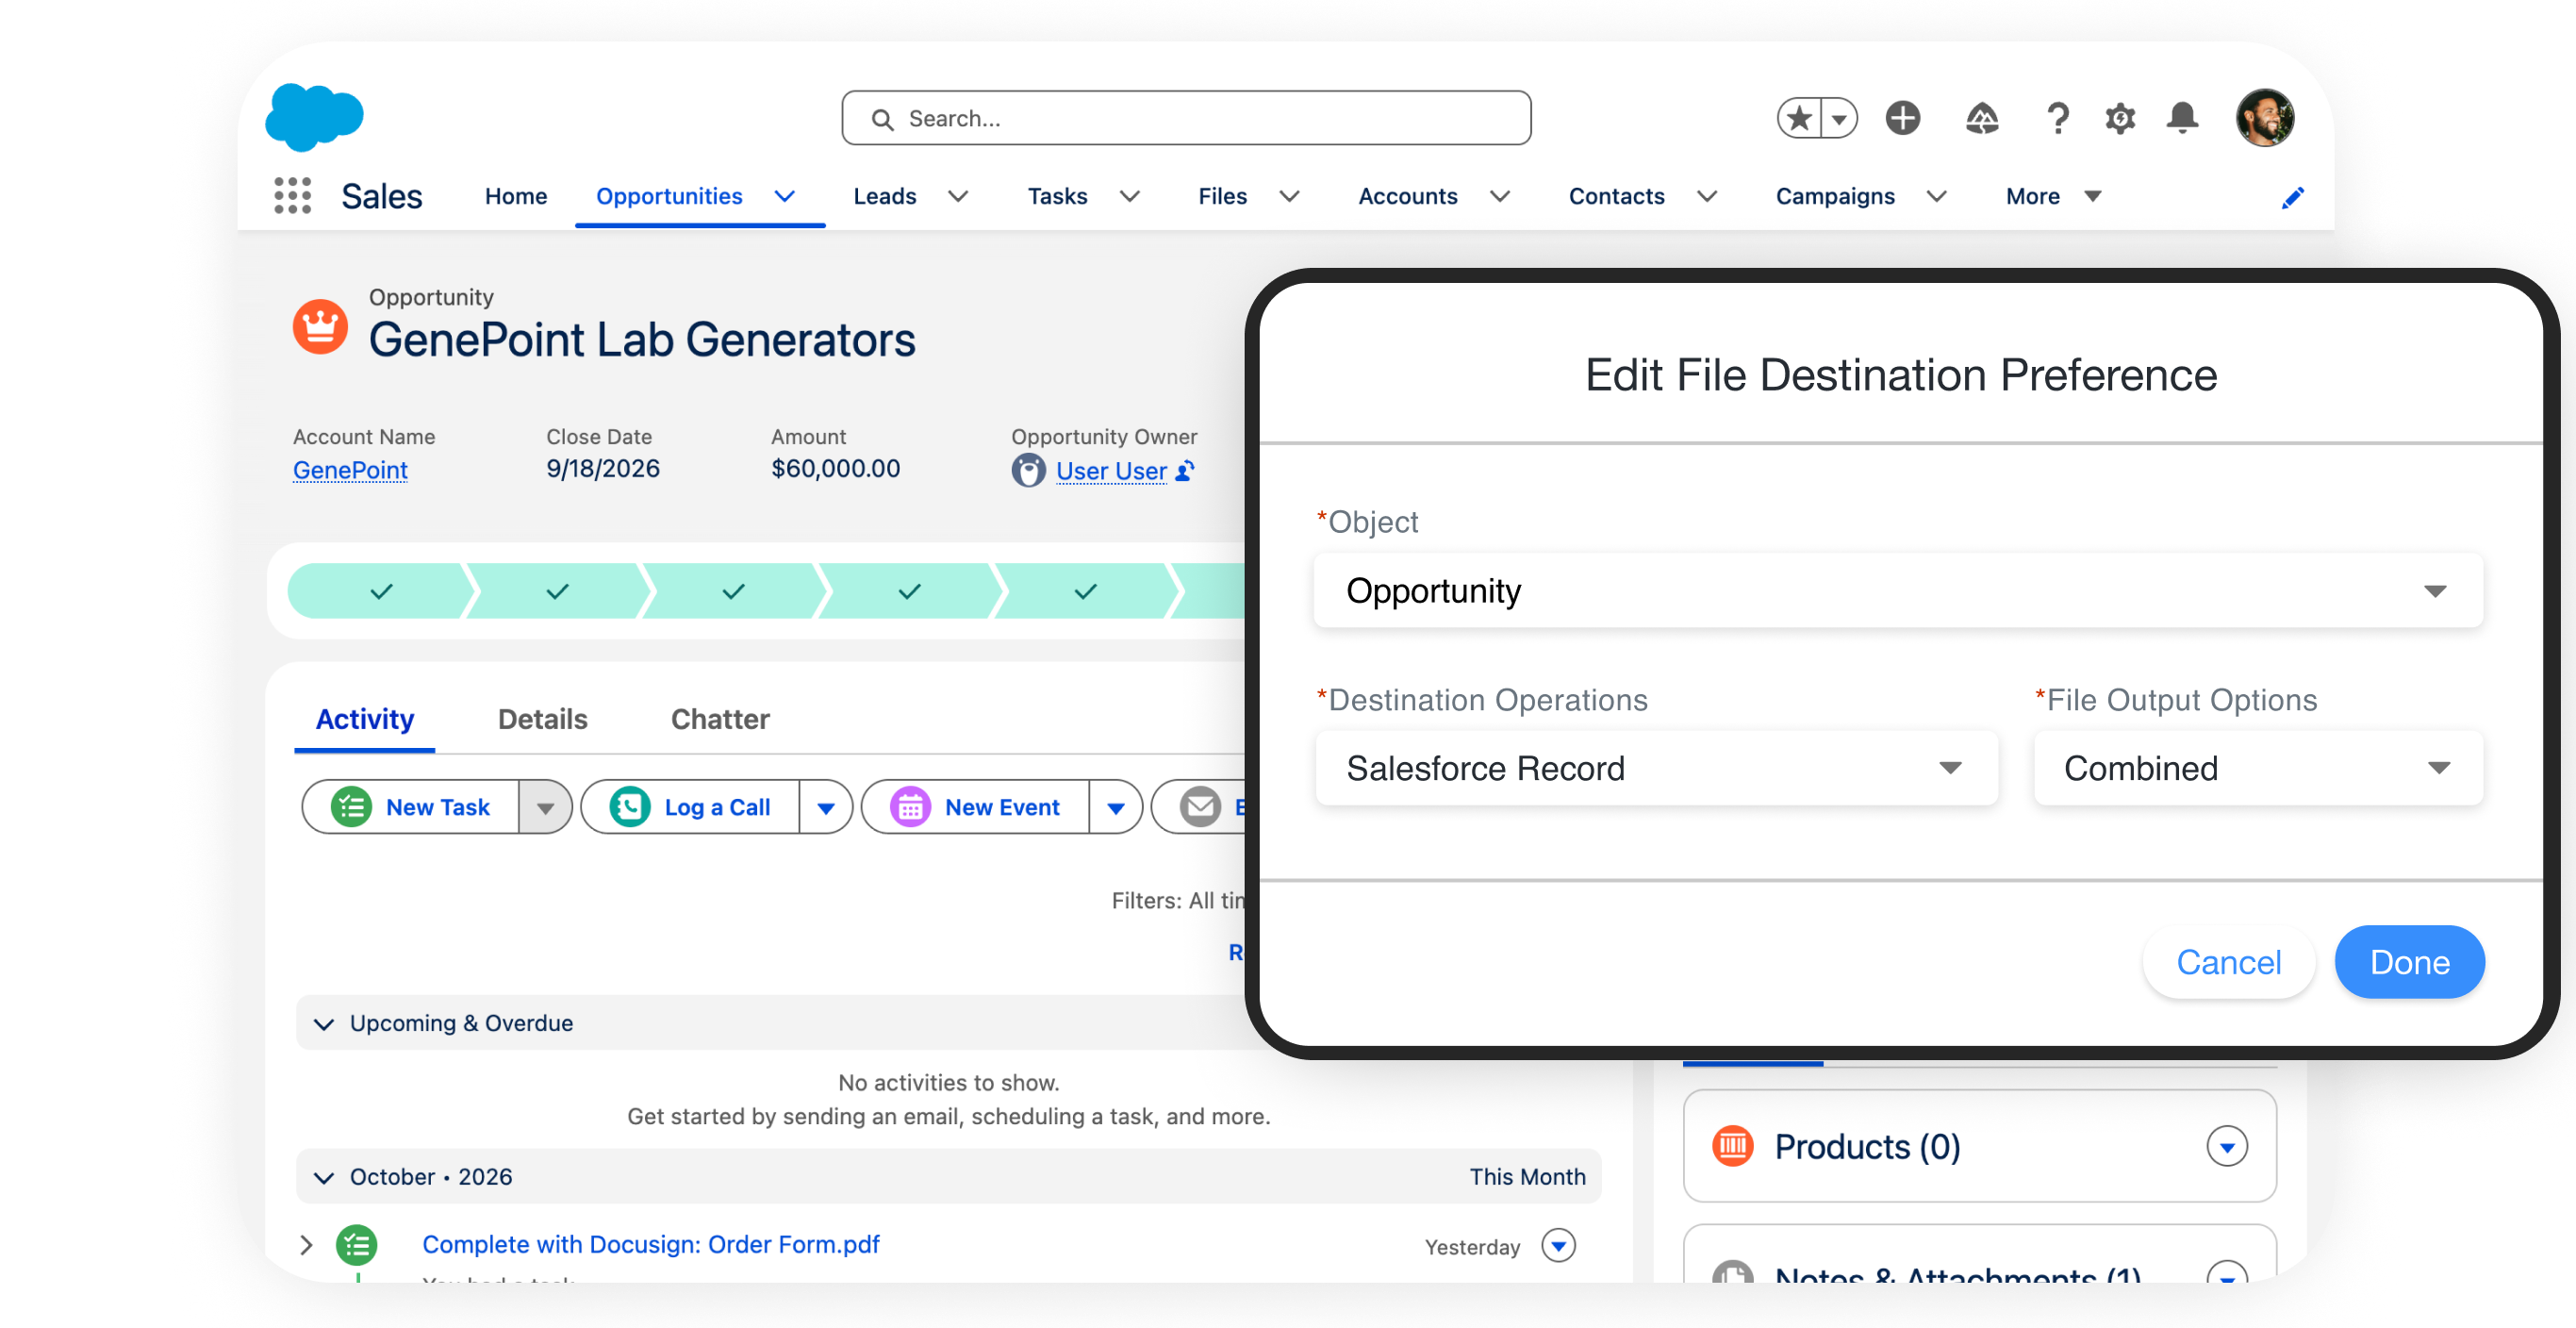Collapse the Upcoming & Overdue section
Viewport: 2576px width, 1328px height.
pyautogui.click(x=323, y=1023)
